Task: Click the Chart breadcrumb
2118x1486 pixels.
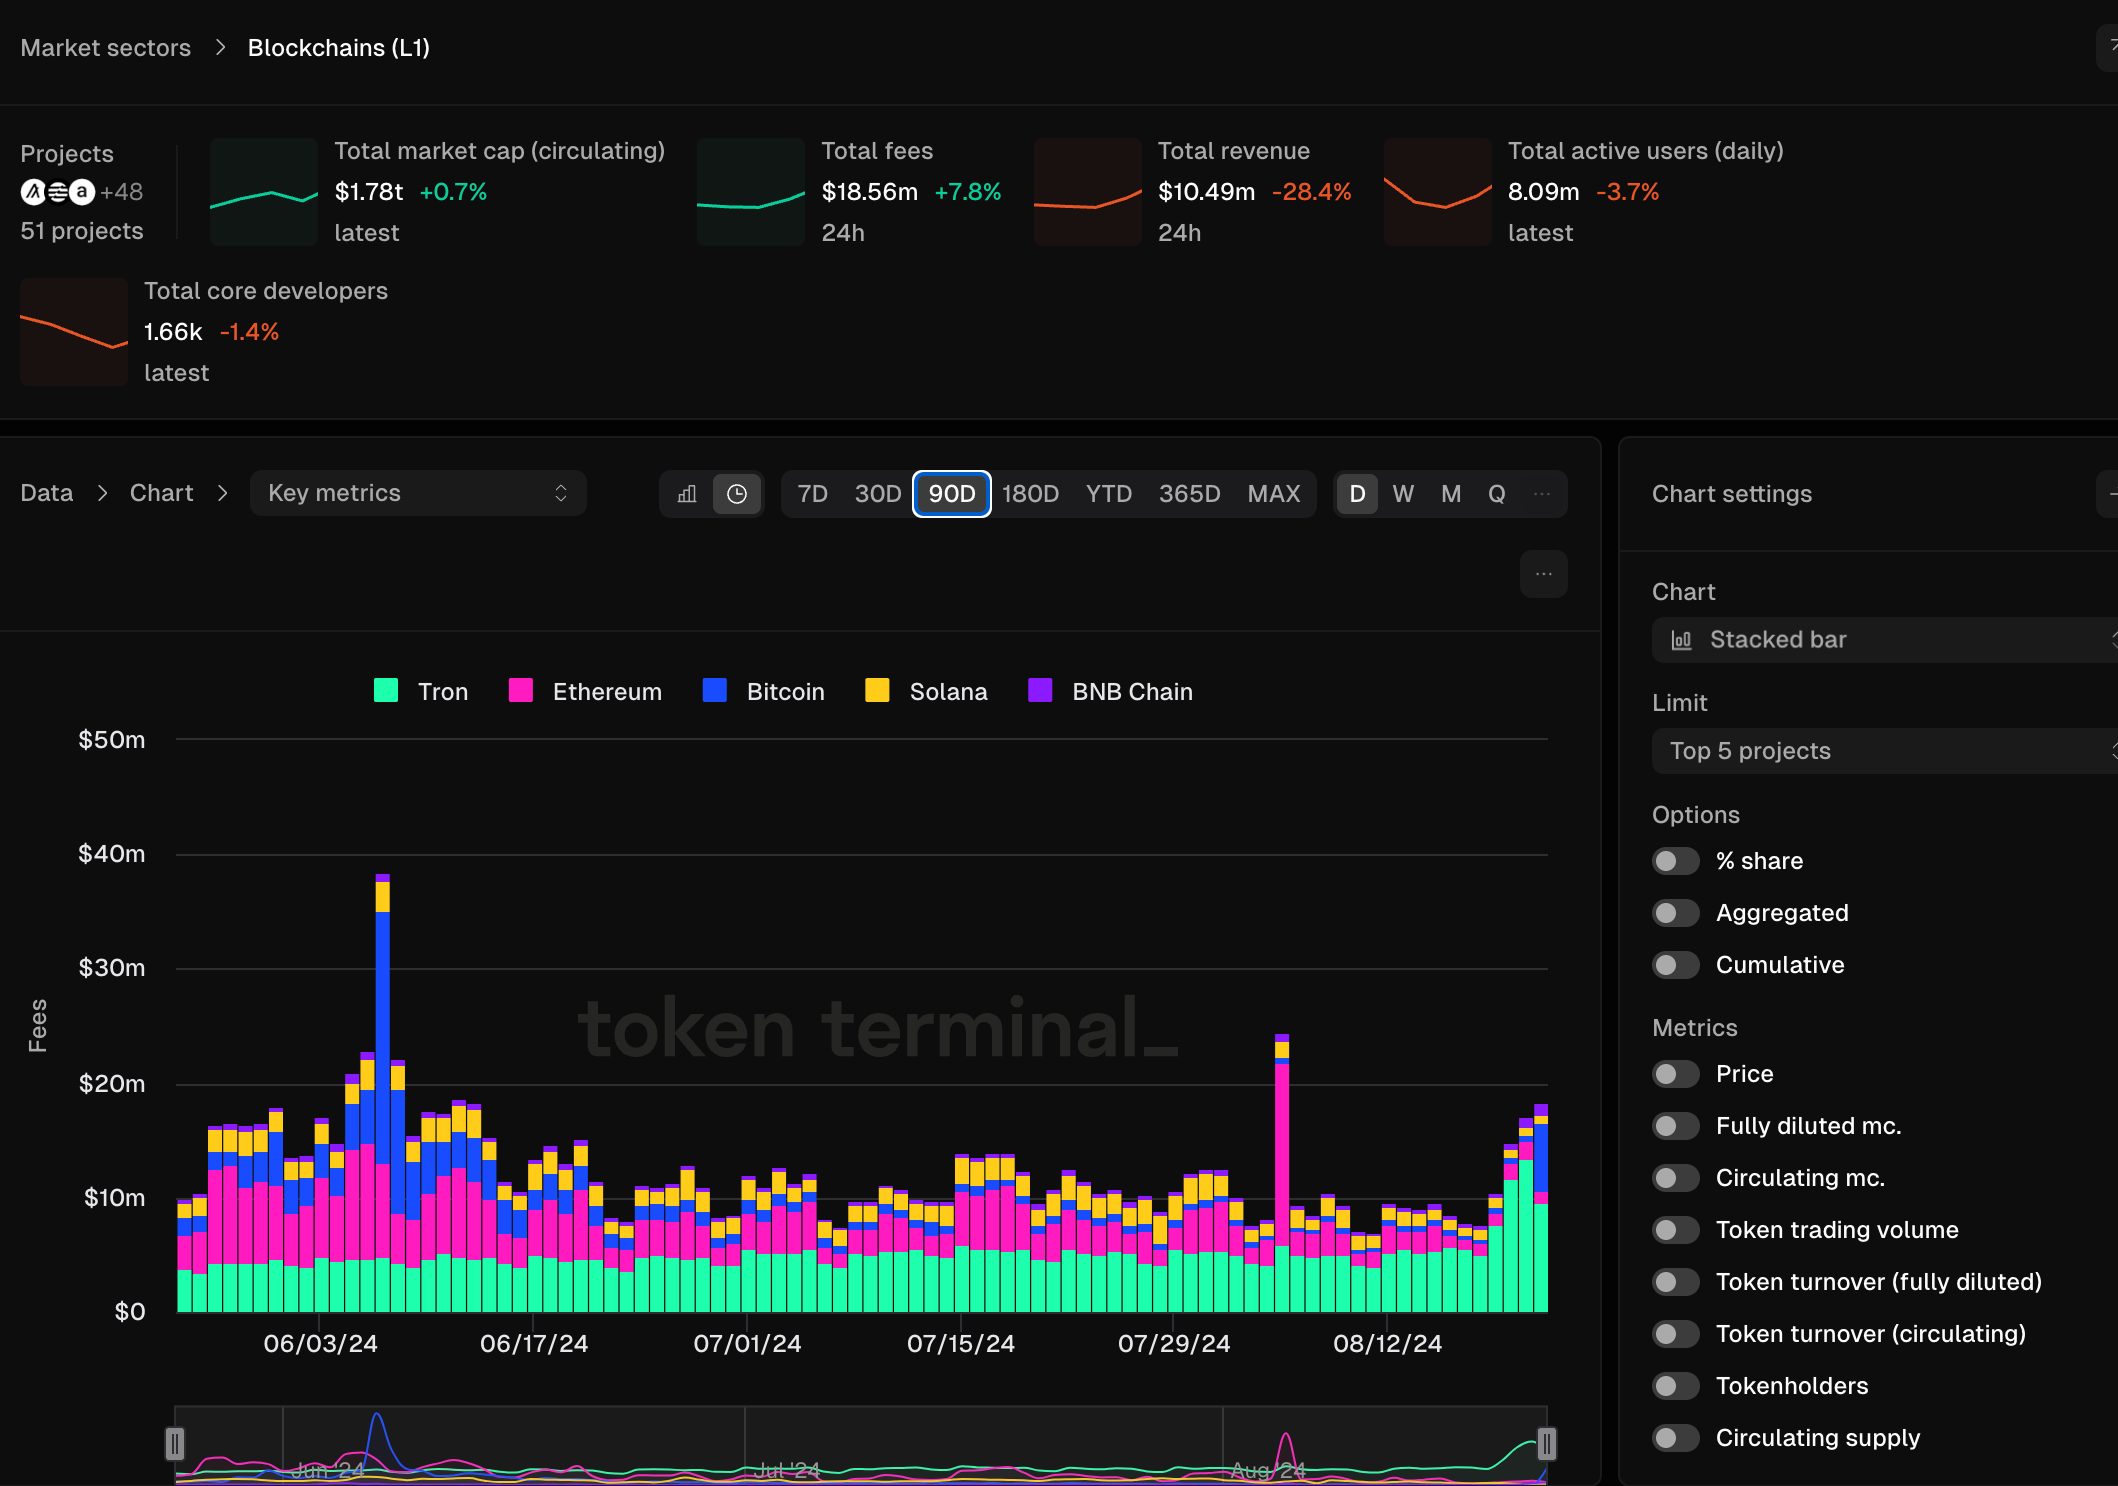Action: pyautogui.click(x=162, y=493)
